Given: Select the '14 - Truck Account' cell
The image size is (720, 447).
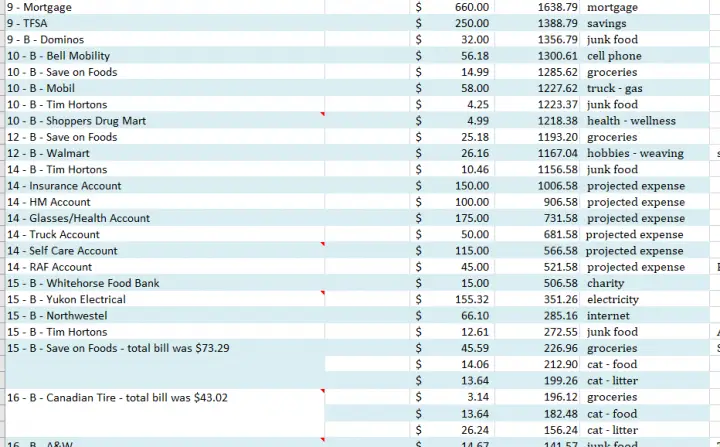Looking at the screenshot, I should point(165,234).
